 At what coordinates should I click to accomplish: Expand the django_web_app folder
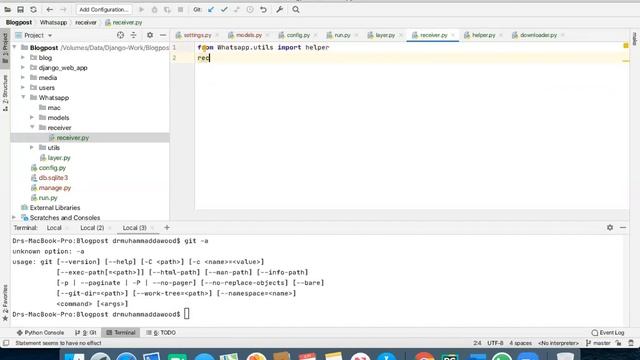(x=23, y=67)
